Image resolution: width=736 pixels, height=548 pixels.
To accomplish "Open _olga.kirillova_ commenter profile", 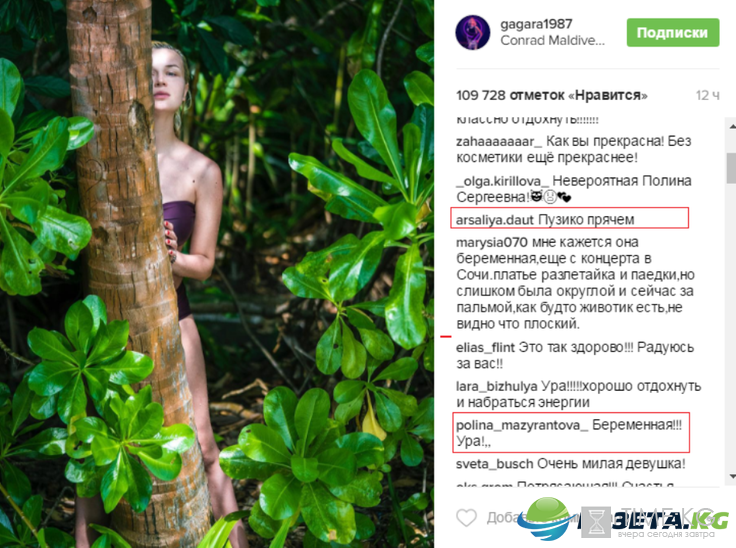I will coord(503,181).
